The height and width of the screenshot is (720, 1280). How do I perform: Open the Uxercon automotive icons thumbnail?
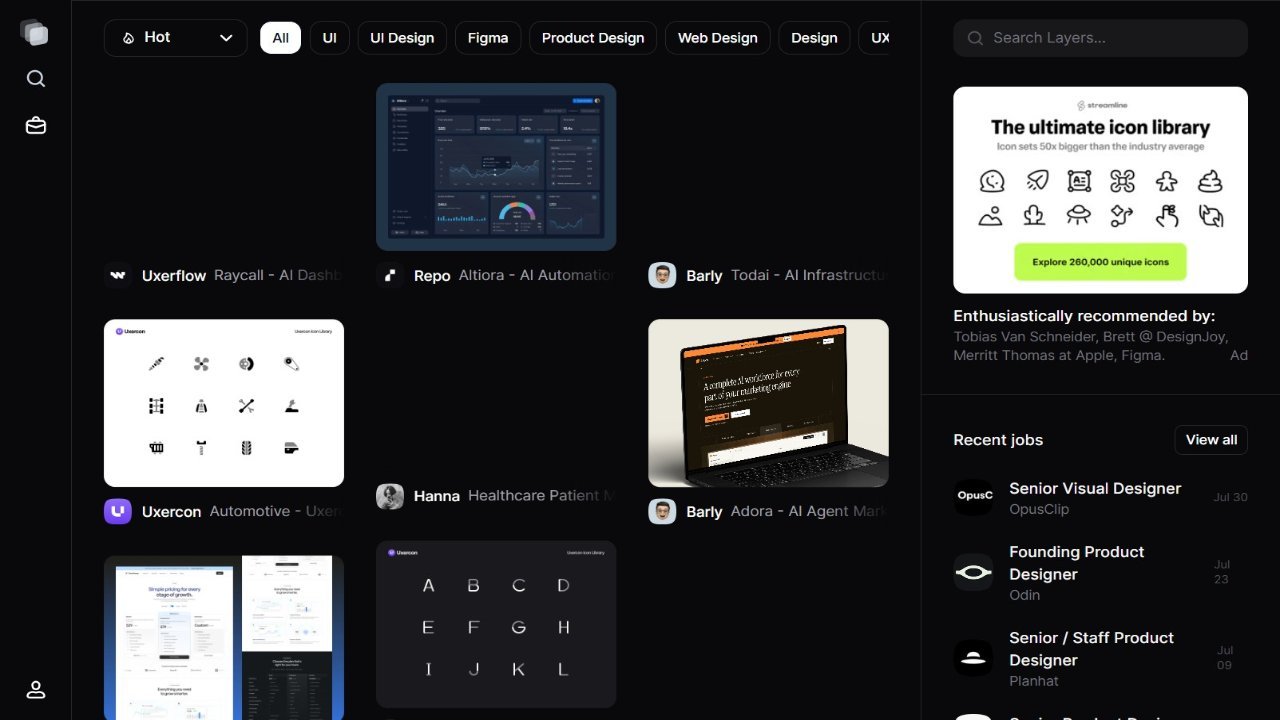224,403
